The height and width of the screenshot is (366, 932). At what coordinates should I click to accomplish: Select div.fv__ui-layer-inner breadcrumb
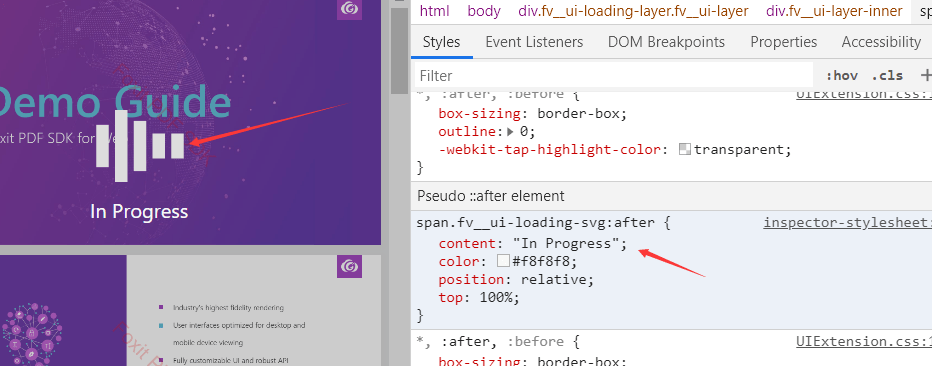pos(834,11)
